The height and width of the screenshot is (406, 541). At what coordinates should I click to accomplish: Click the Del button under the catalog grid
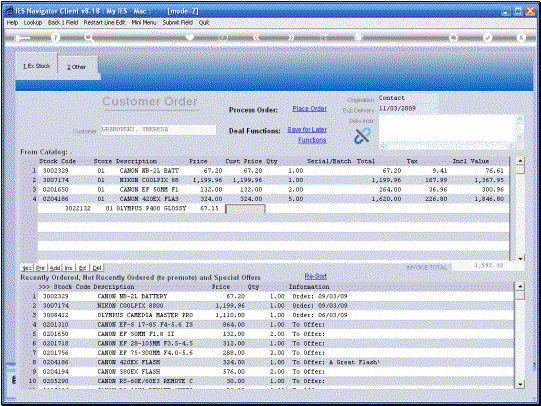[97, 268]
